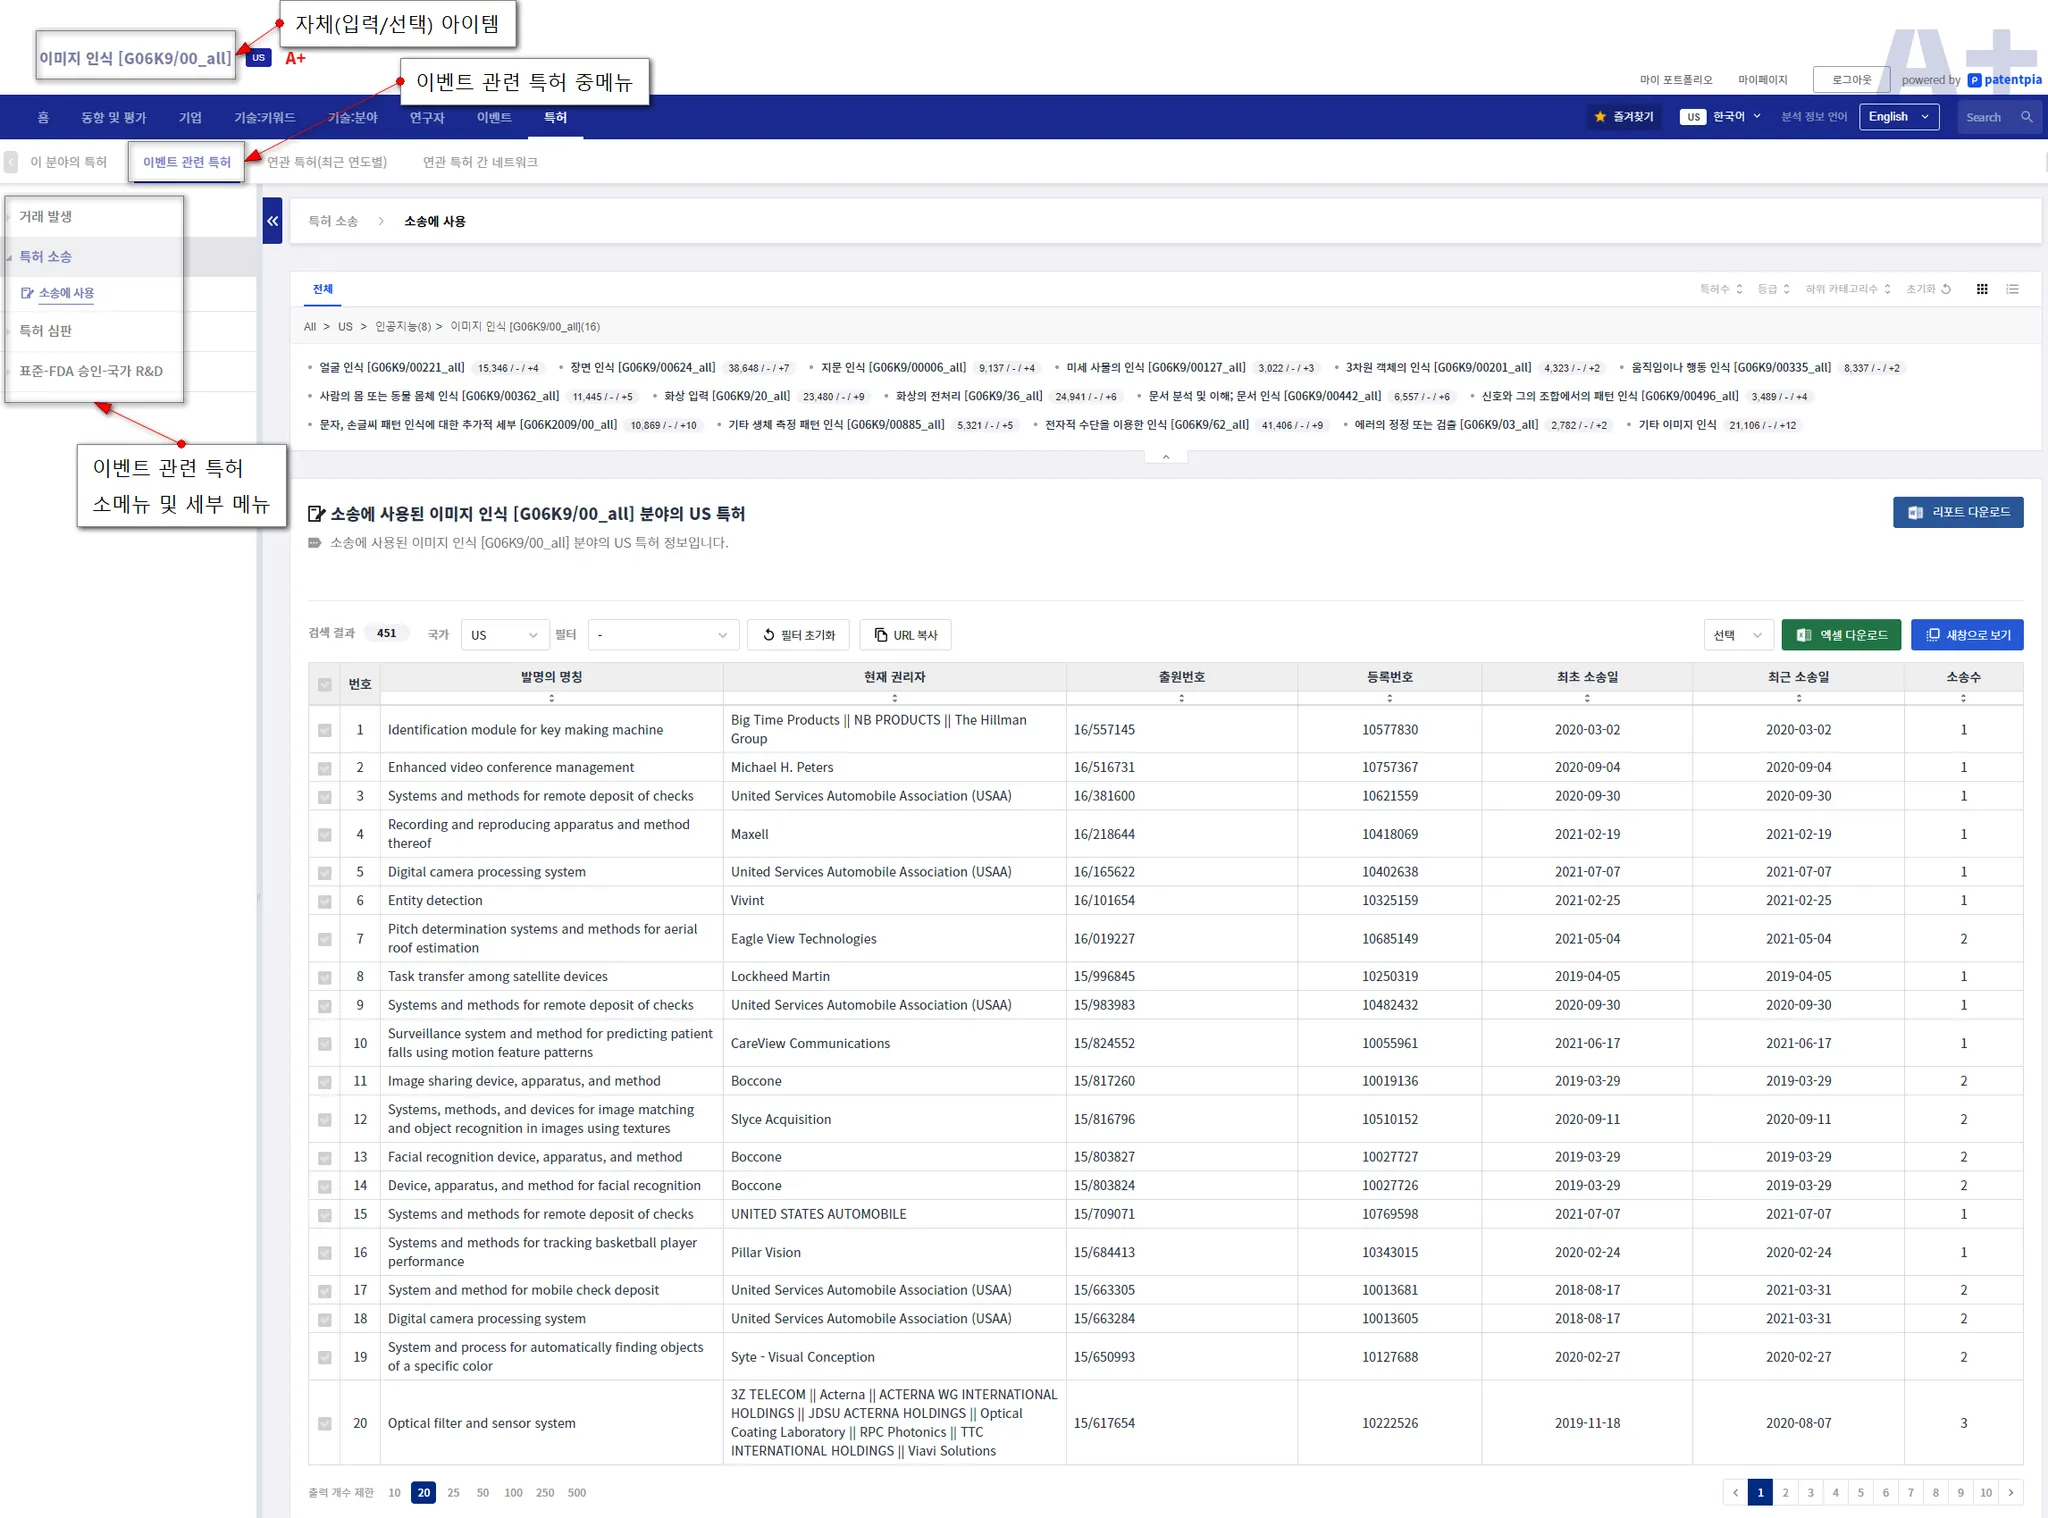Switch to grid view icon

coord(1982,289)
